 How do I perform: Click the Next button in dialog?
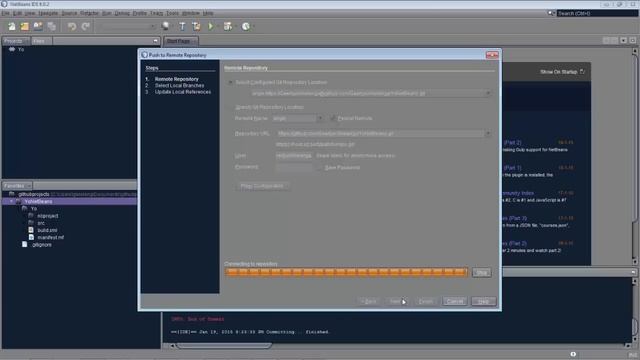coord(396,301)
